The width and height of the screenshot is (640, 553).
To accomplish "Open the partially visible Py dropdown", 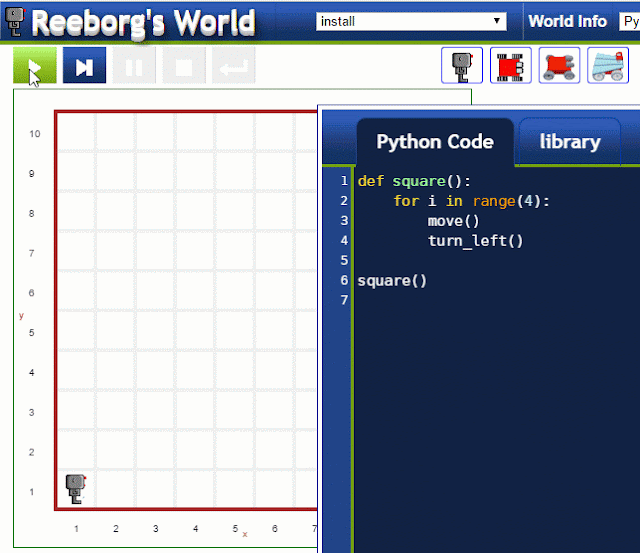I will click(629, 21).
